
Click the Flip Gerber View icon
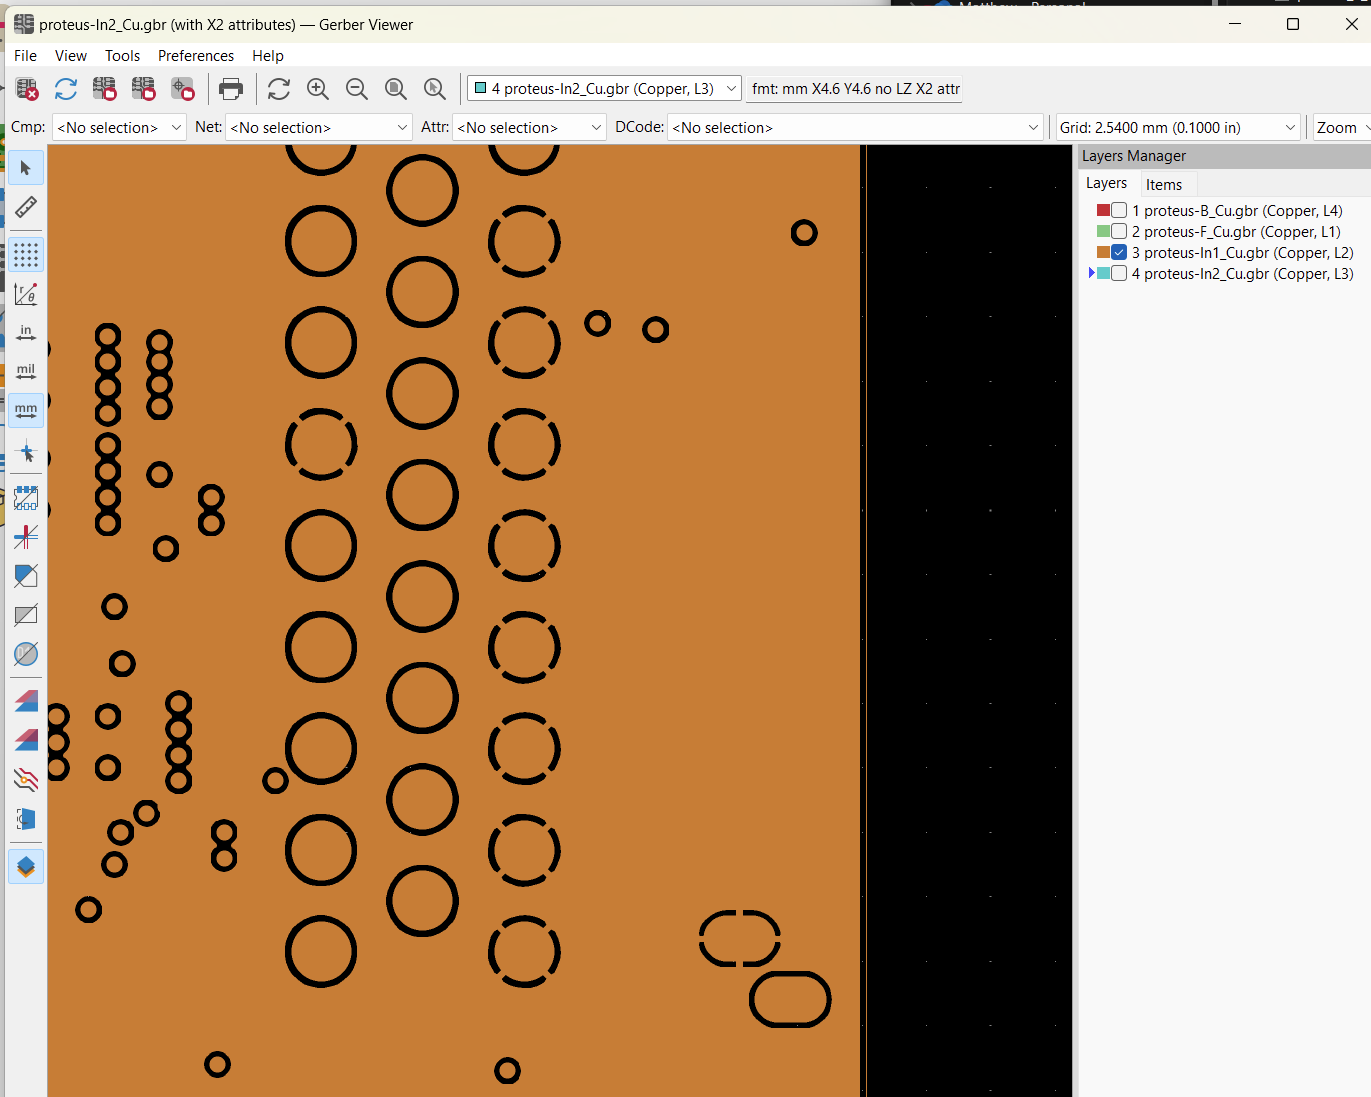click(26, 819)
